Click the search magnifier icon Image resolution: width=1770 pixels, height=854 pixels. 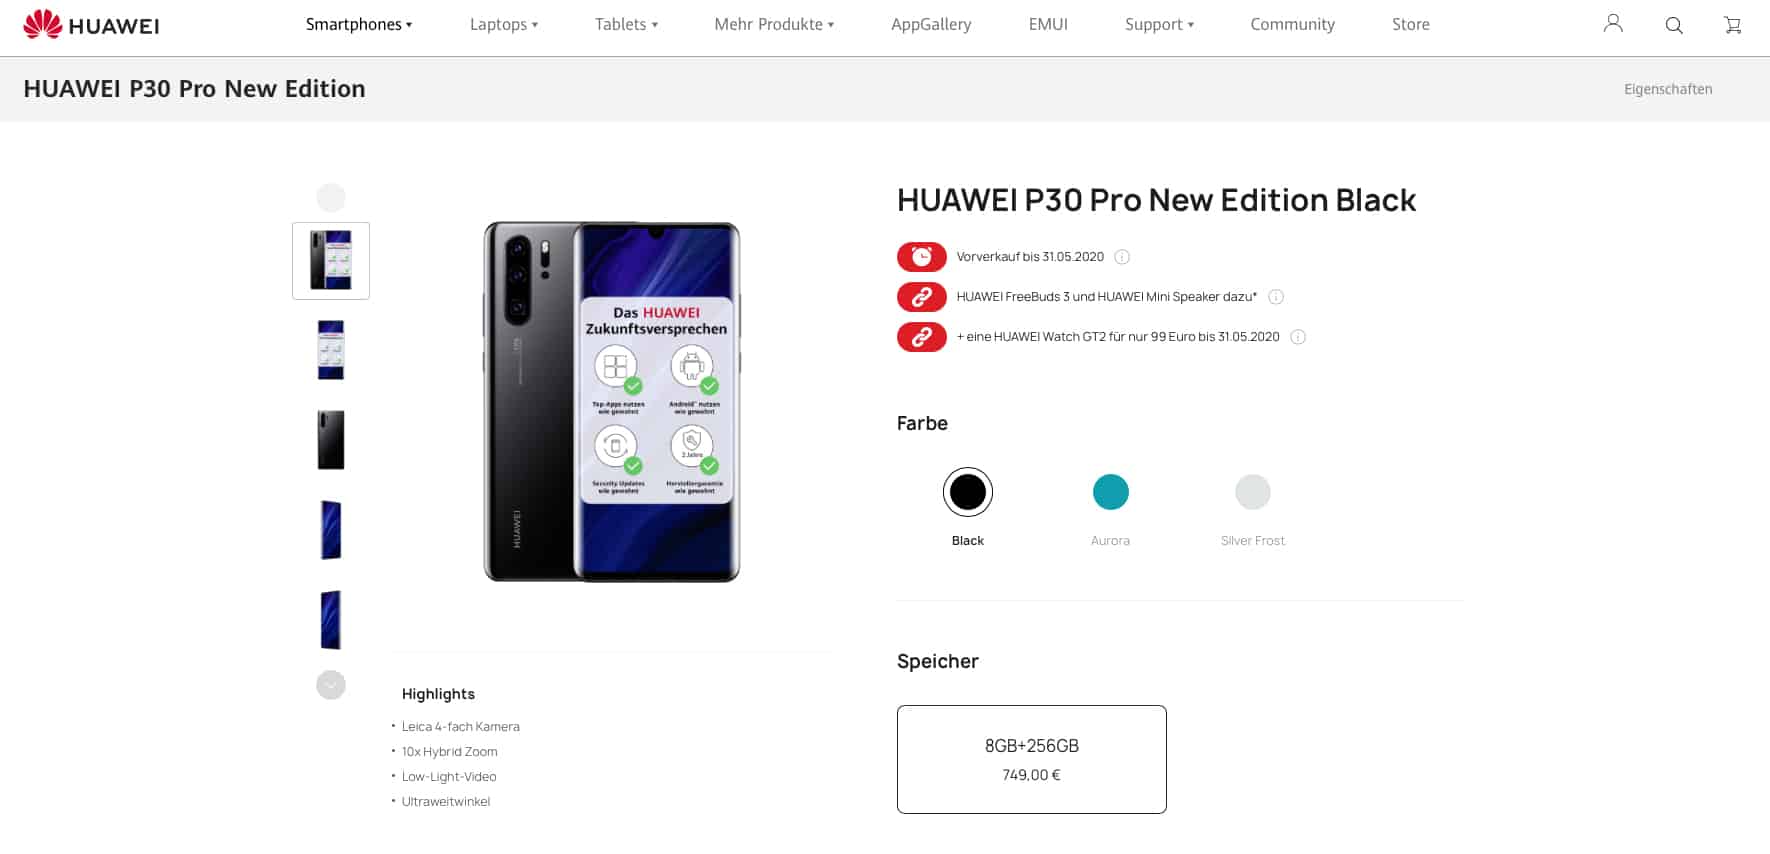[1673, 25]
